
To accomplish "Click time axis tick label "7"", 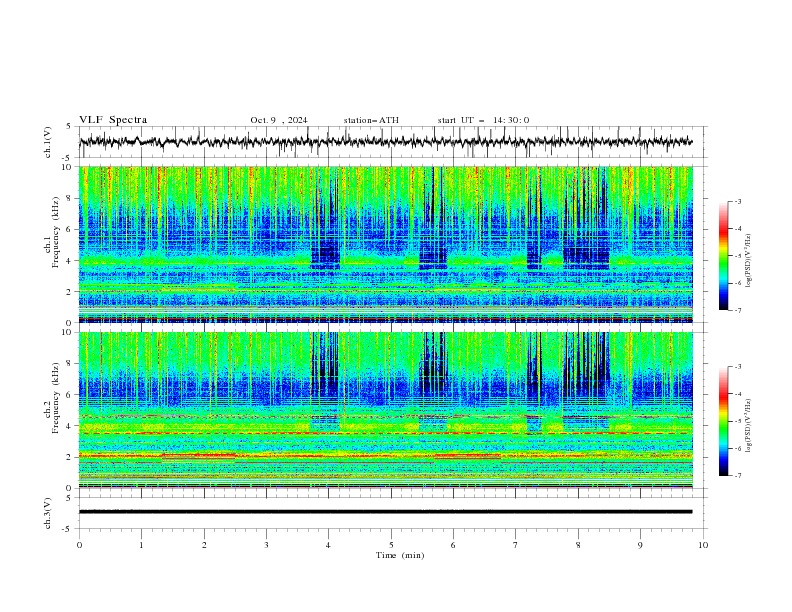I will pyautogui.click(x=515, y=545).
